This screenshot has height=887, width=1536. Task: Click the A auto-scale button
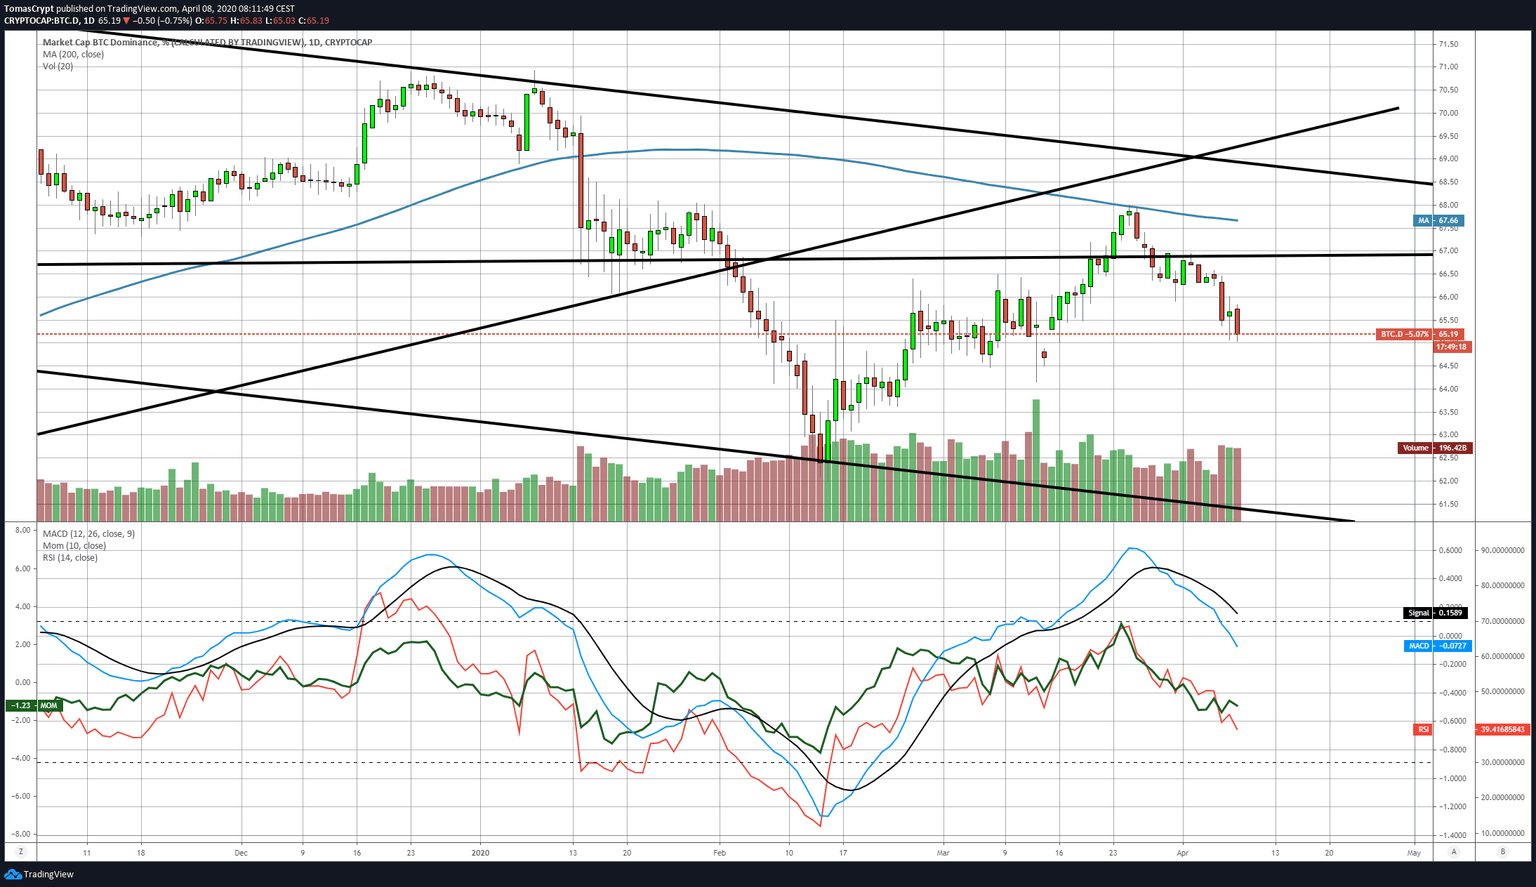(1455, 852)
